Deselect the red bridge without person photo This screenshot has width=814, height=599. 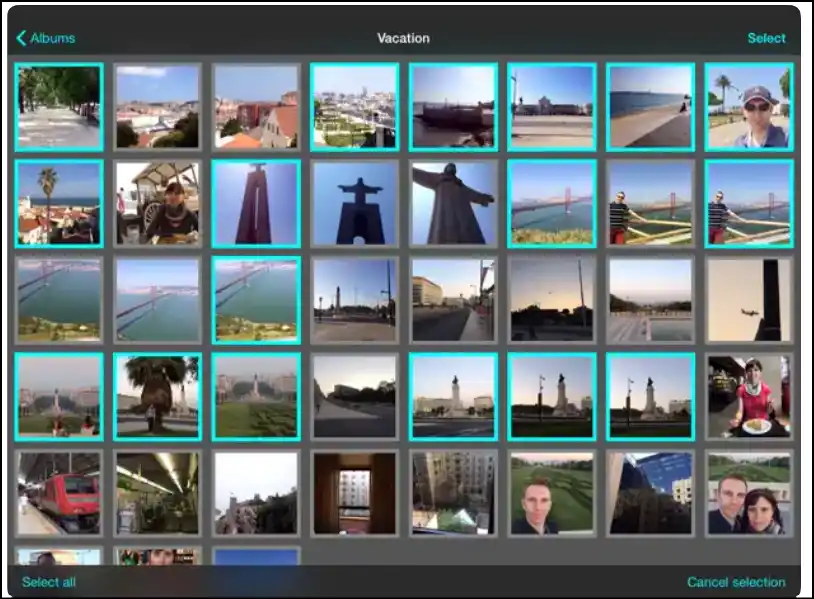click(x=552, y=203)
